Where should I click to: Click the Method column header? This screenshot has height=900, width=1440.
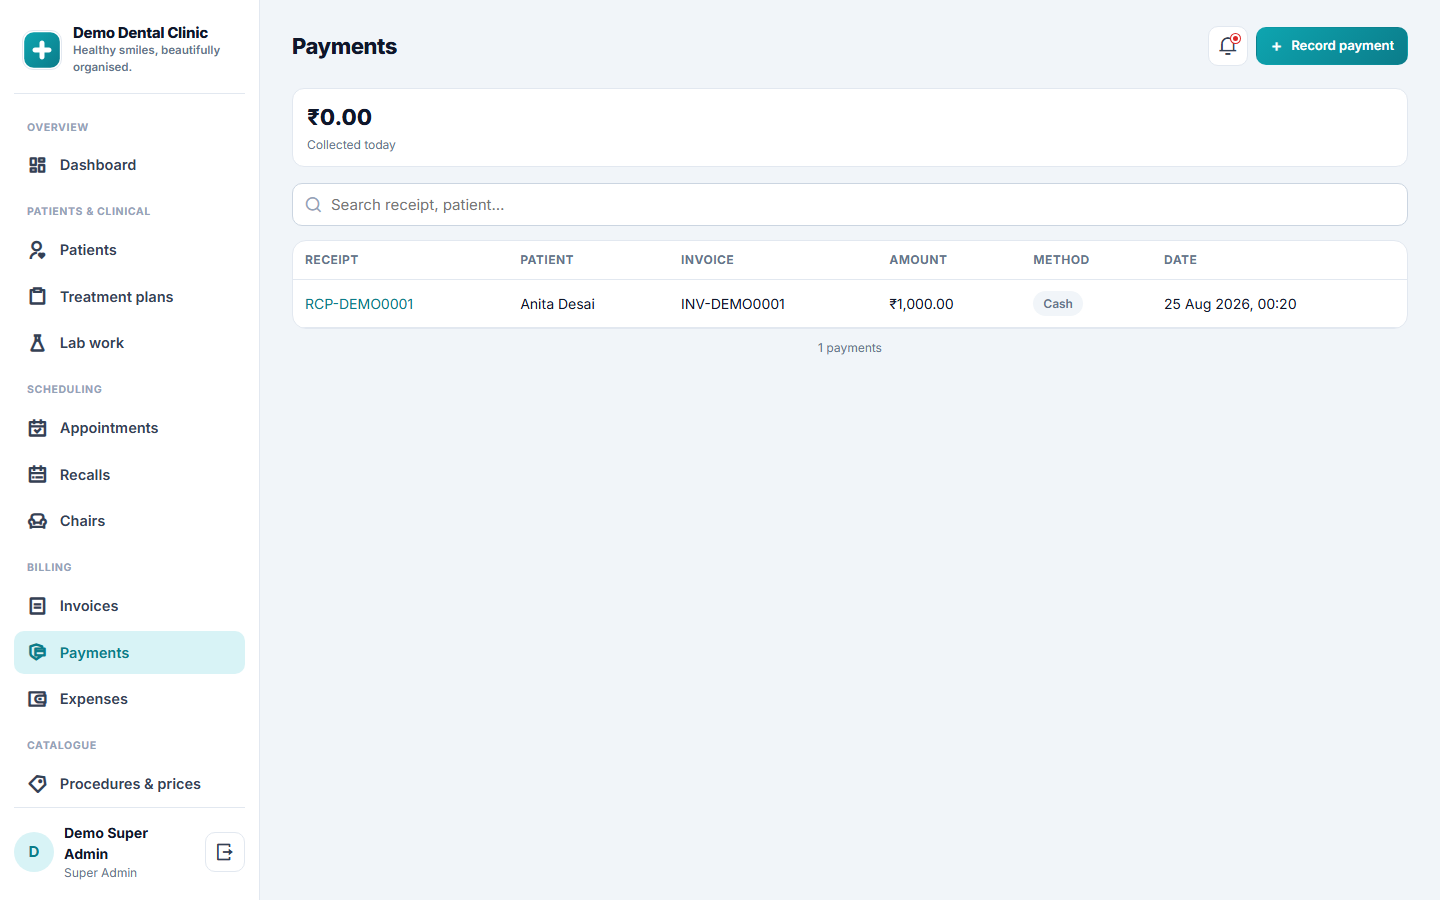click(x=1061, y=260)
